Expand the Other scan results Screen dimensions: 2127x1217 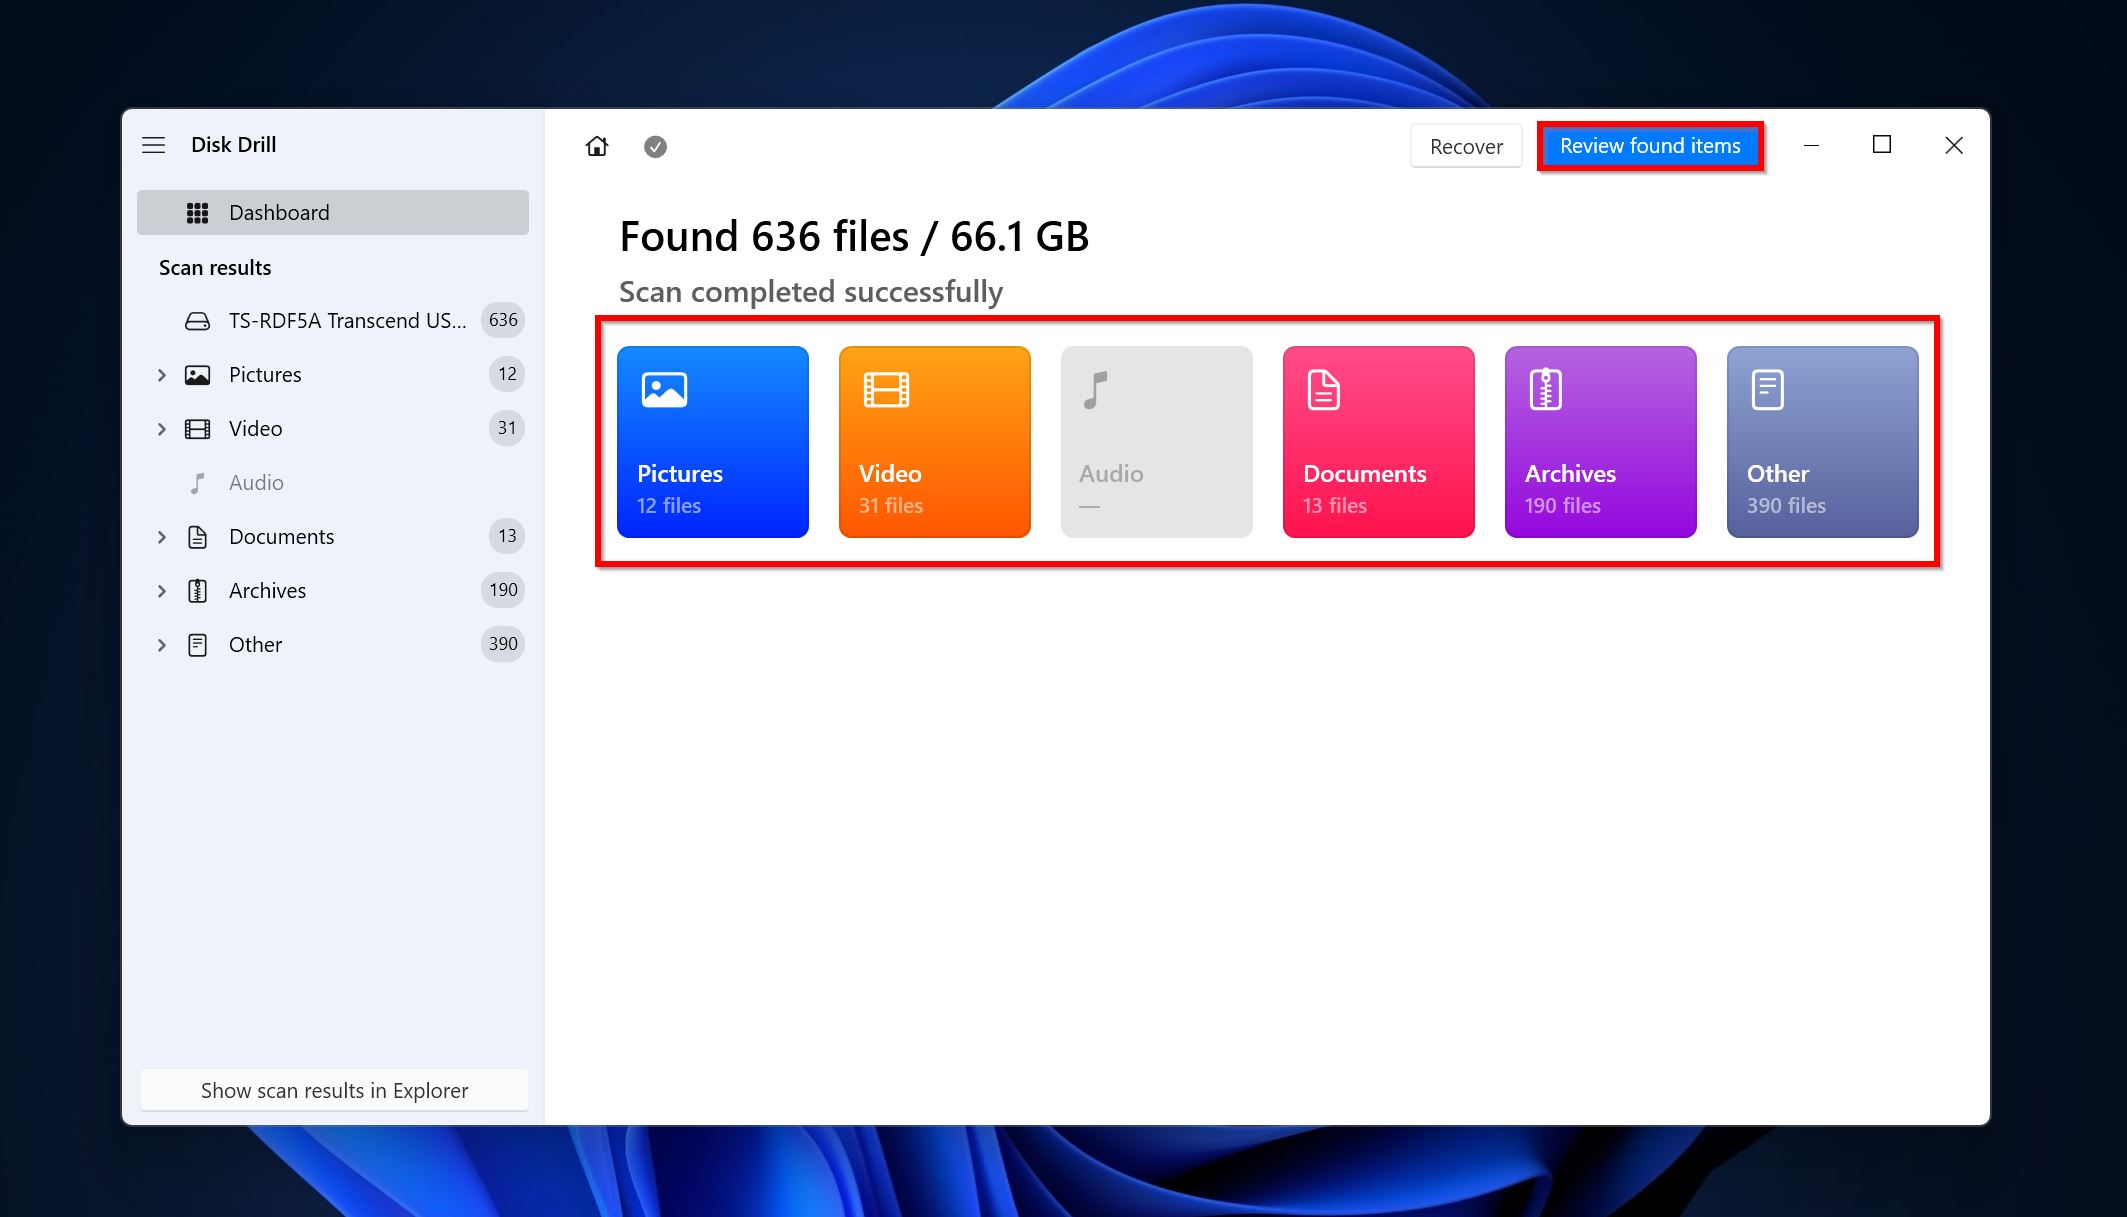pyautogui.click(x=162, y=644)
